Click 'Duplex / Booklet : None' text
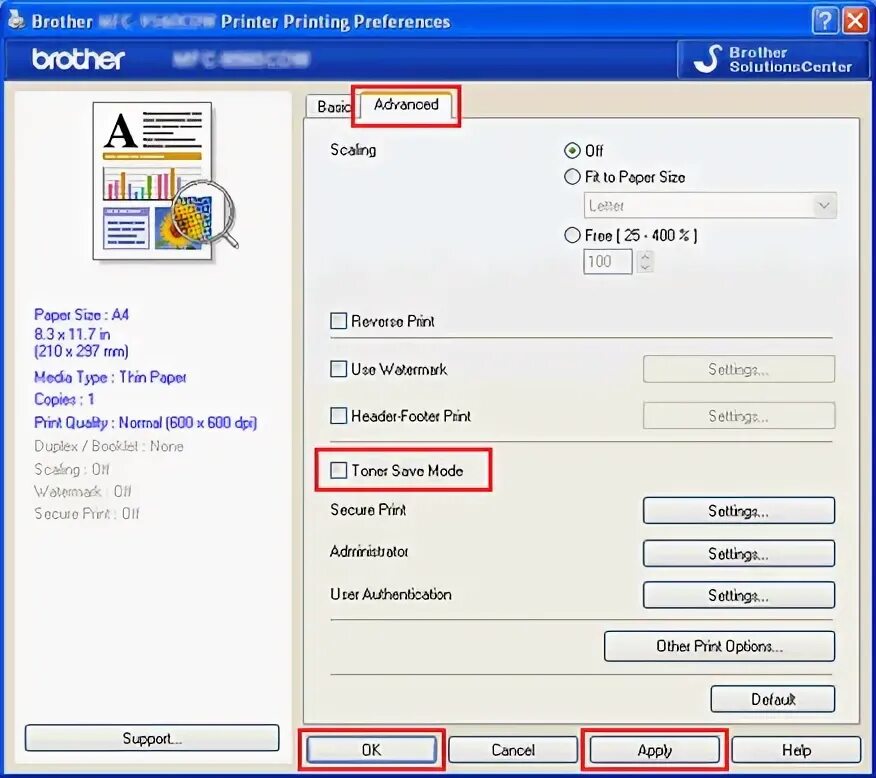Image resolution: width=876 pixels, height=778 pixels. pyautogui.click(x=109, y=446)
